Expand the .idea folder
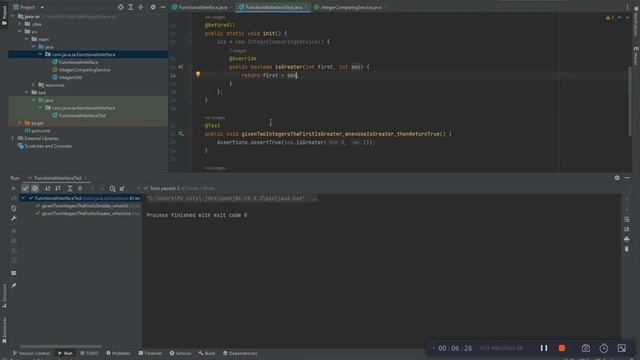640x360 pixels. click(x=20, y=24)
